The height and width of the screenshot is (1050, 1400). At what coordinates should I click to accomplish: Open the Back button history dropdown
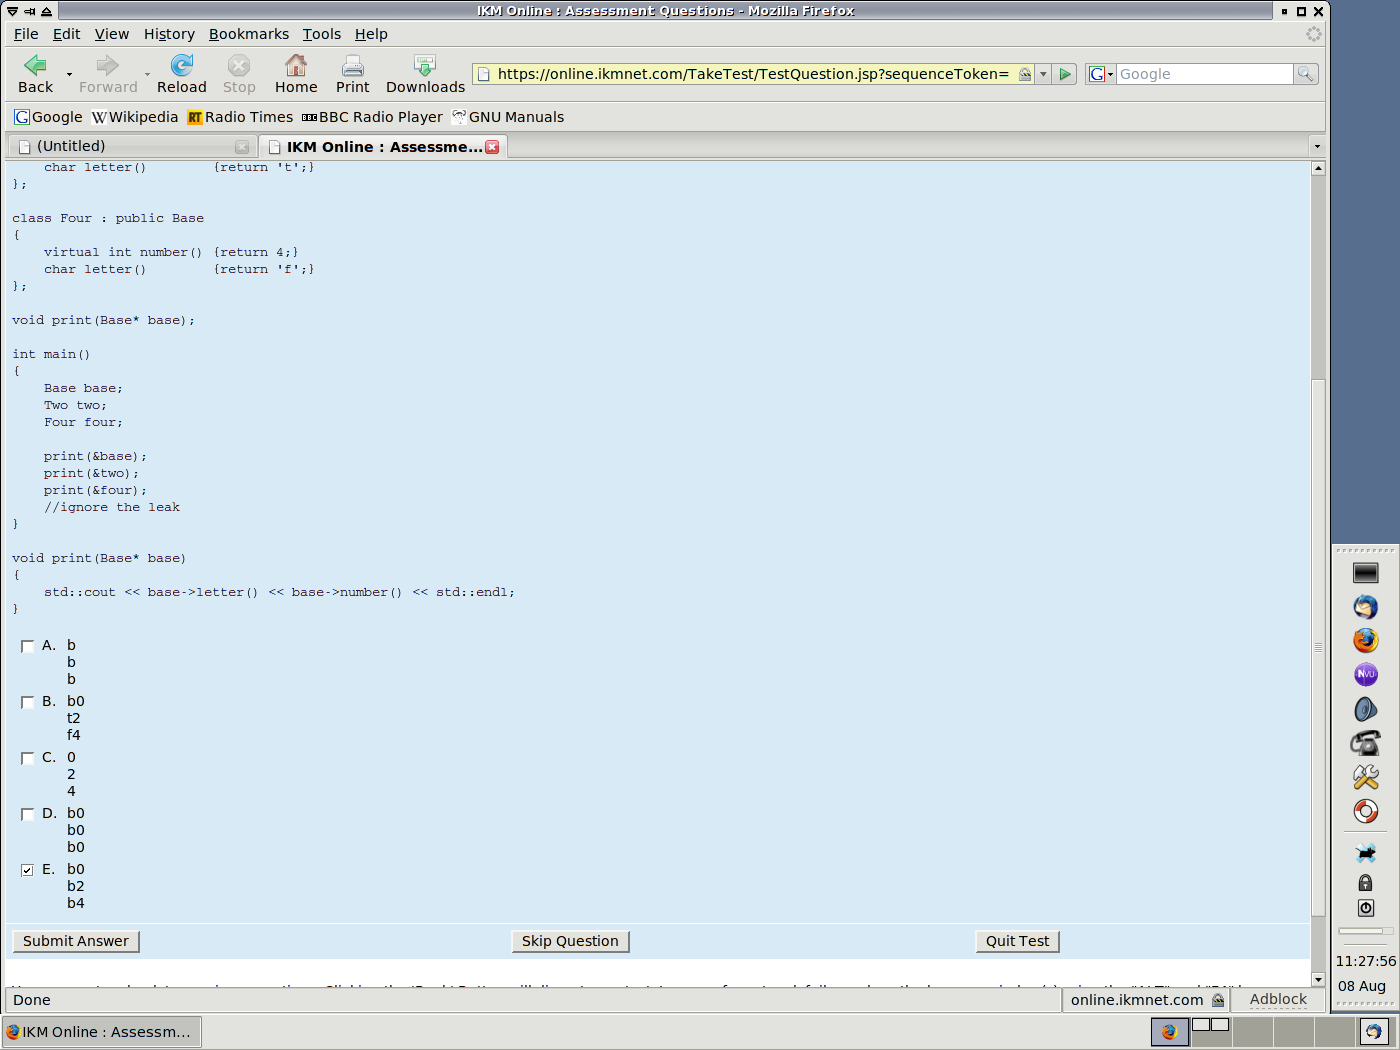(x=69, y=74)
